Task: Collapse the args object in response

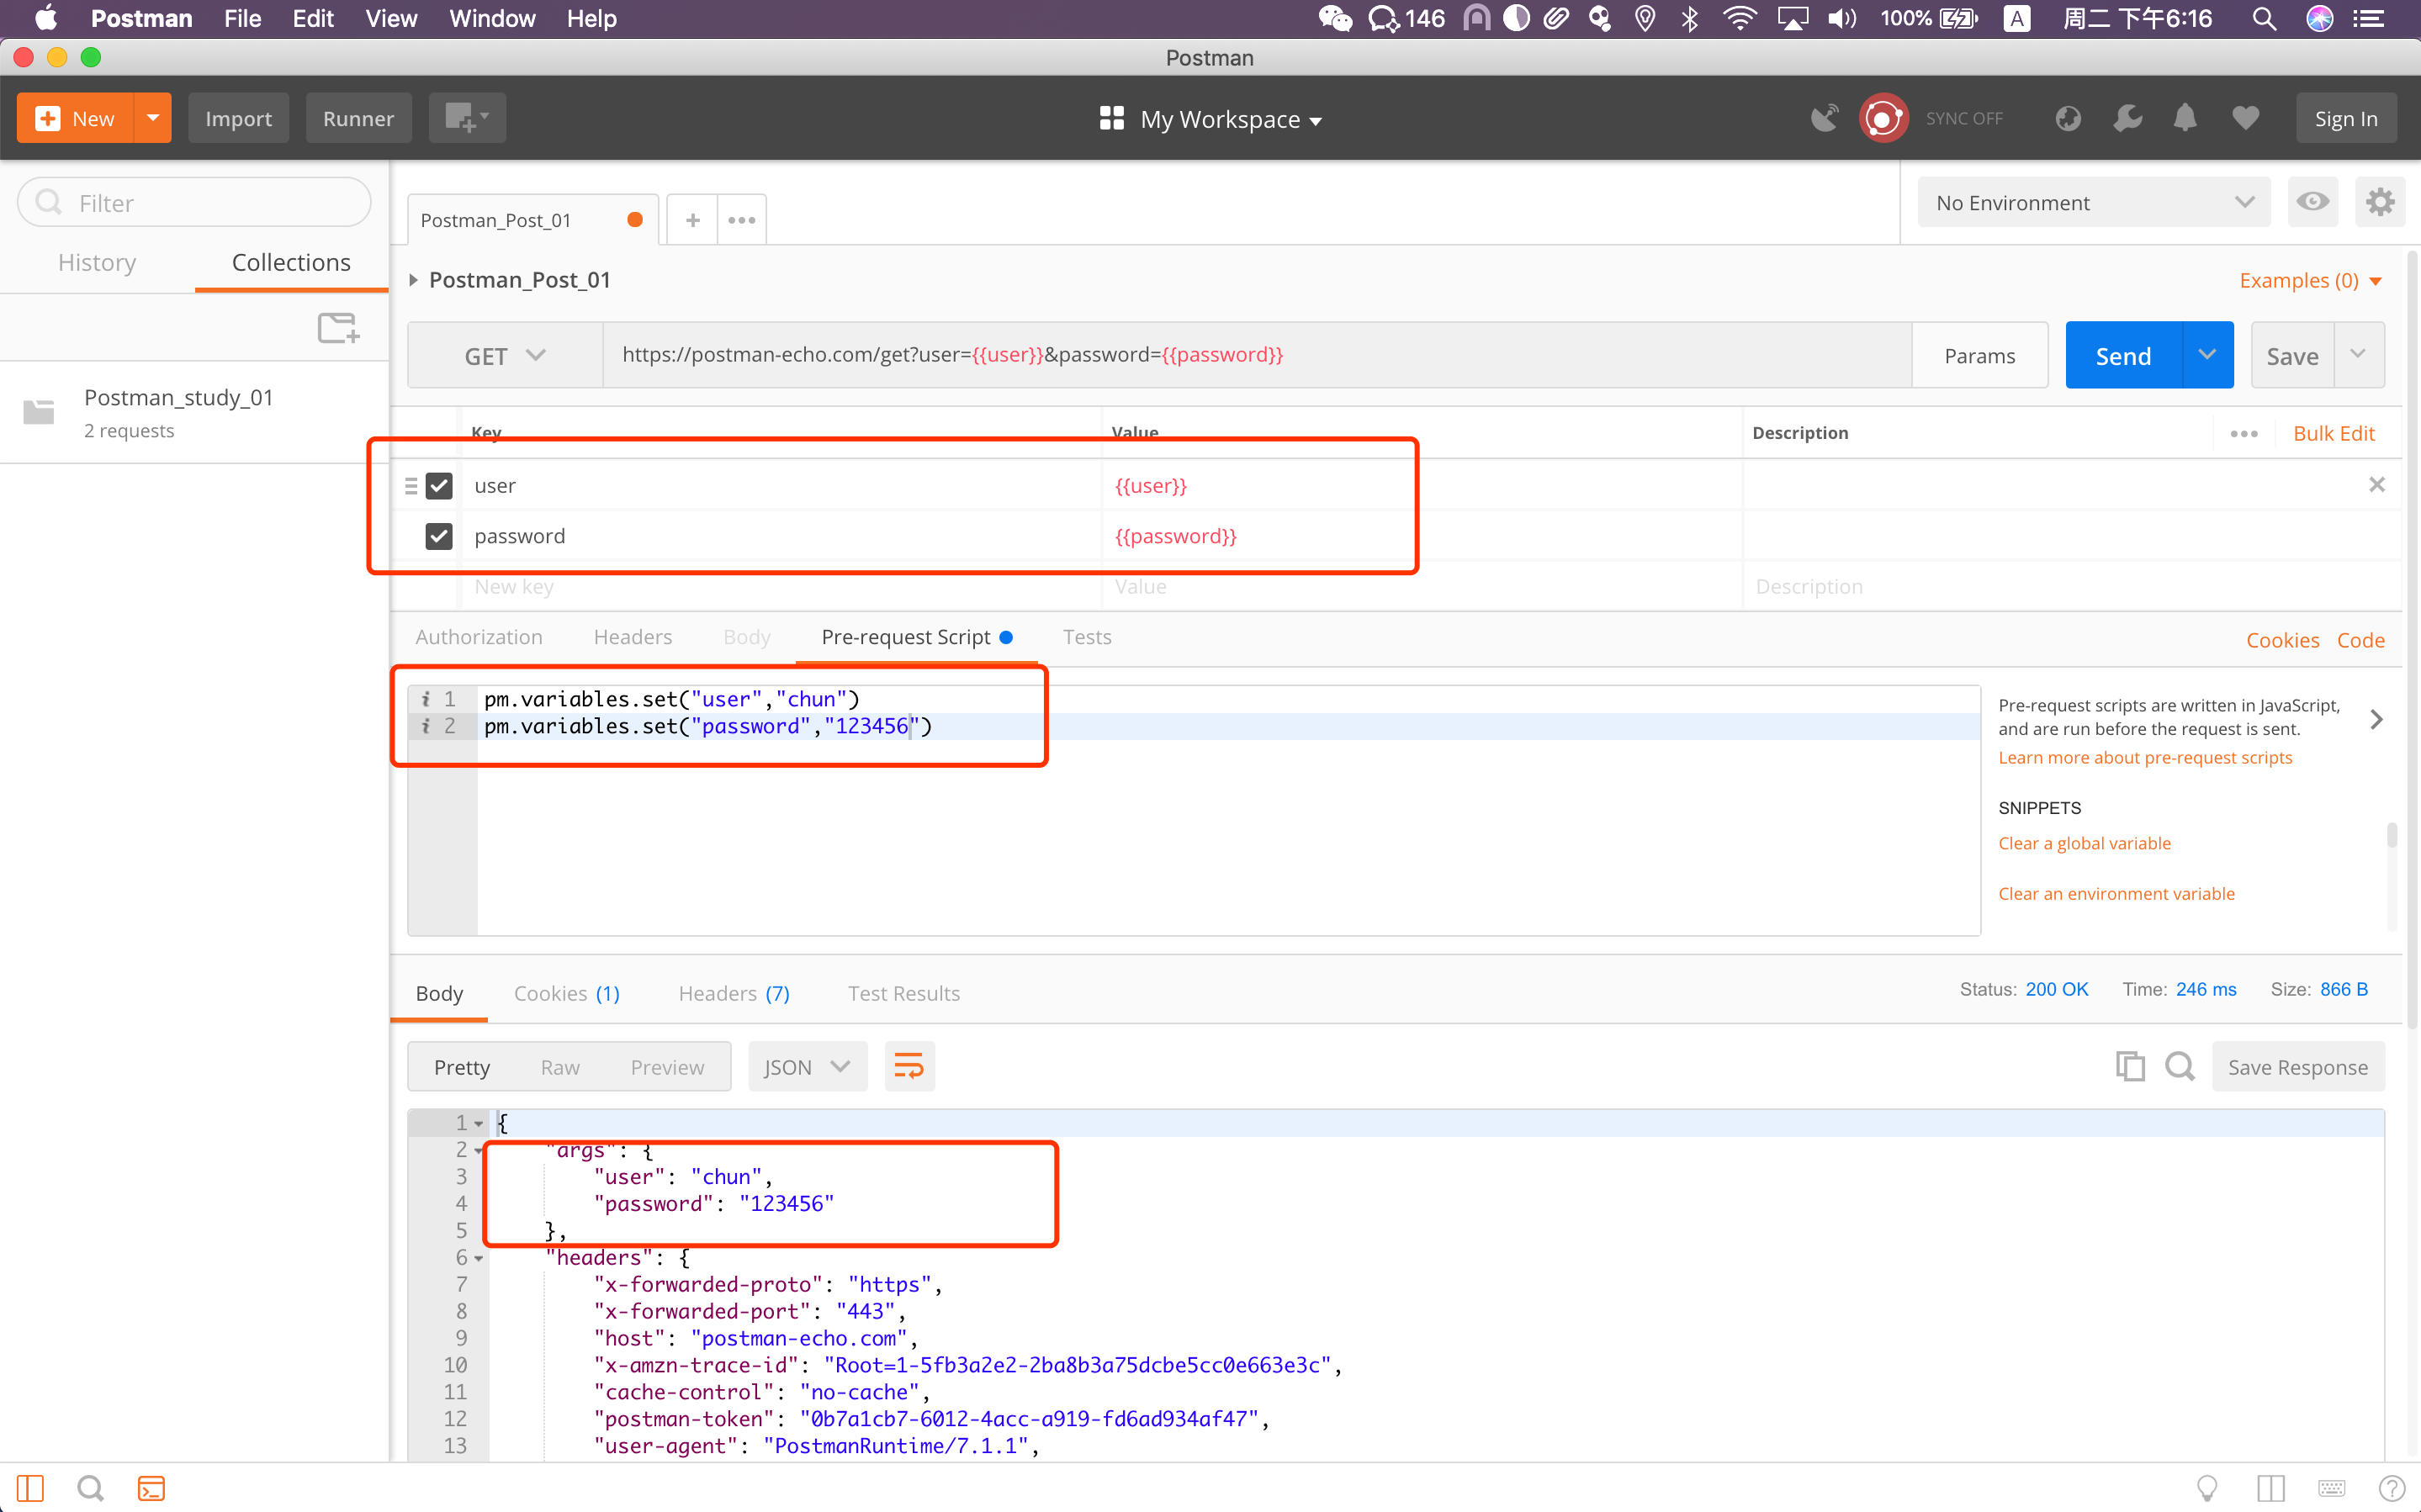Action: [478, 1151]
